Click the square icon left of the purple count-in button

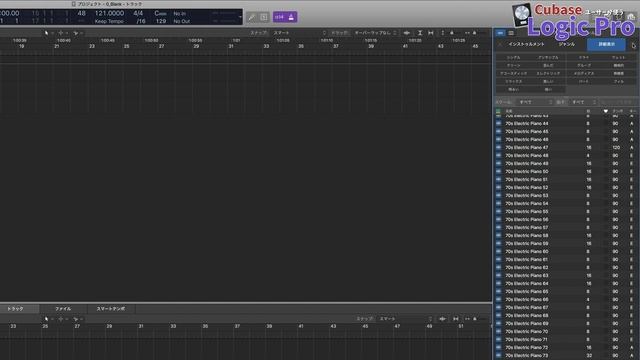[264, 17]
